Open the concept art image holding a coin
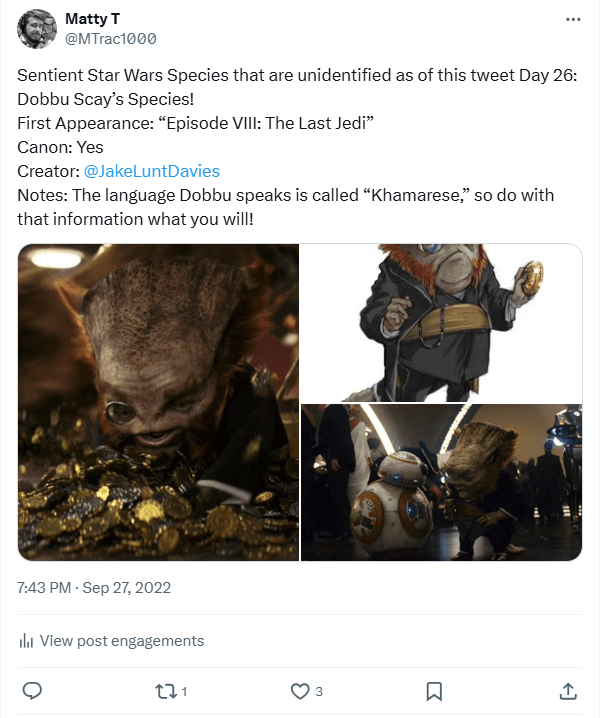This screenshot has width=601, height=718. [441, 322]
